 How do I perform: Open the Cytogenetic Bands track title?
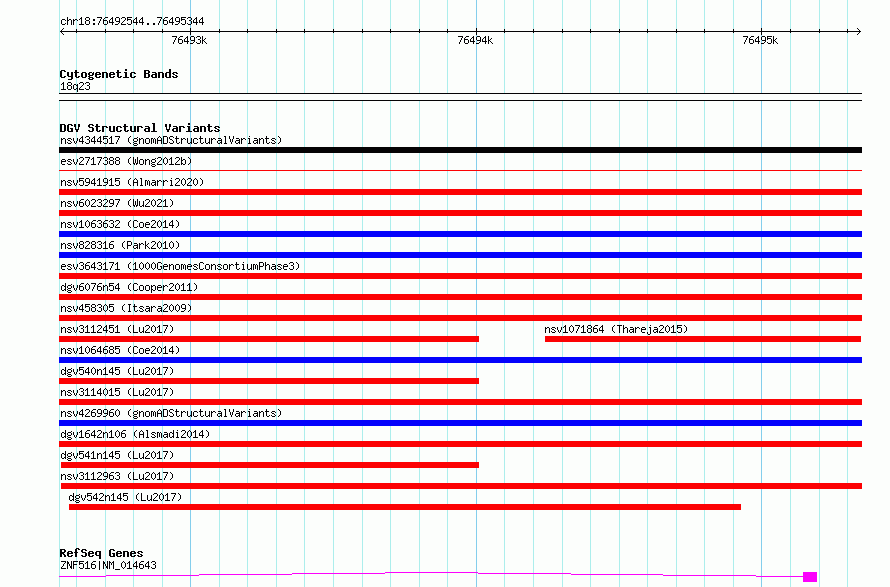point(119,74)
